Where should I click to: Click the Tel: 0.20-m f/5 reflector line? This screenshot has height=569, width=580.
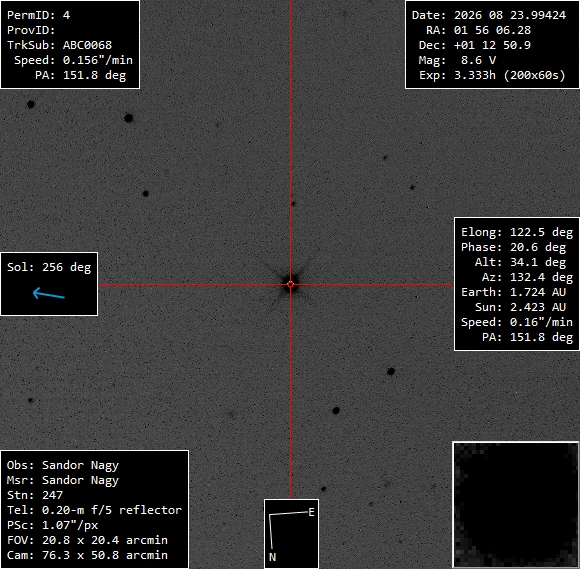coord(94,510)
